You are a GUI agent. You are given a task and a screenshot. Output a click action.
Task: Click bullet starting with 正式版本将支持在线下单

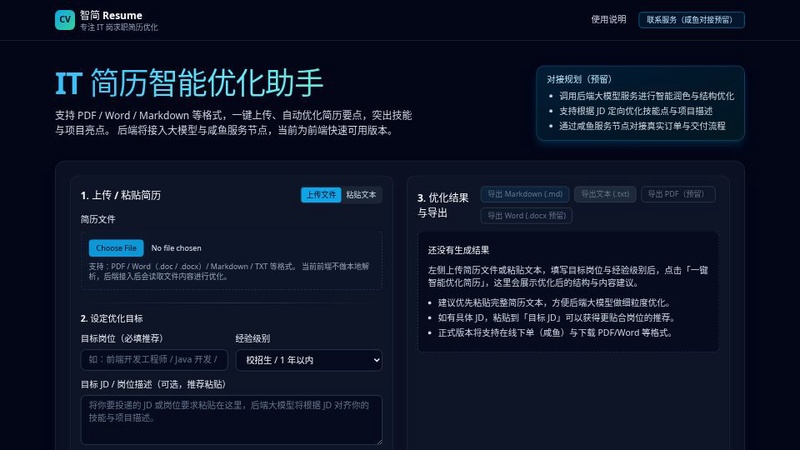557,333
